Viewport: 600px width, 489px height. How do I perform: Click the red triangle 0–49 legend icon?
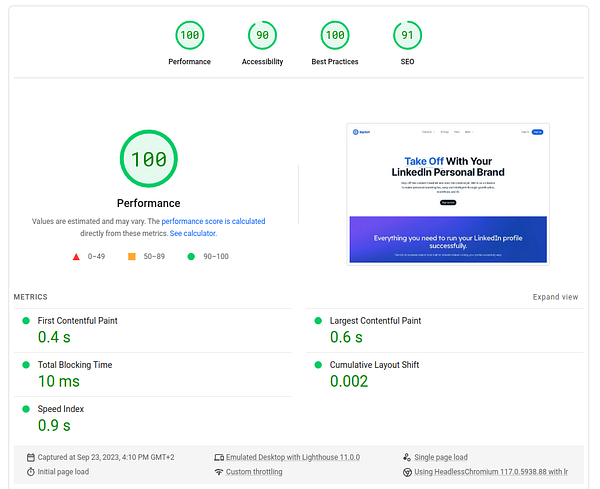pos(76,256)
